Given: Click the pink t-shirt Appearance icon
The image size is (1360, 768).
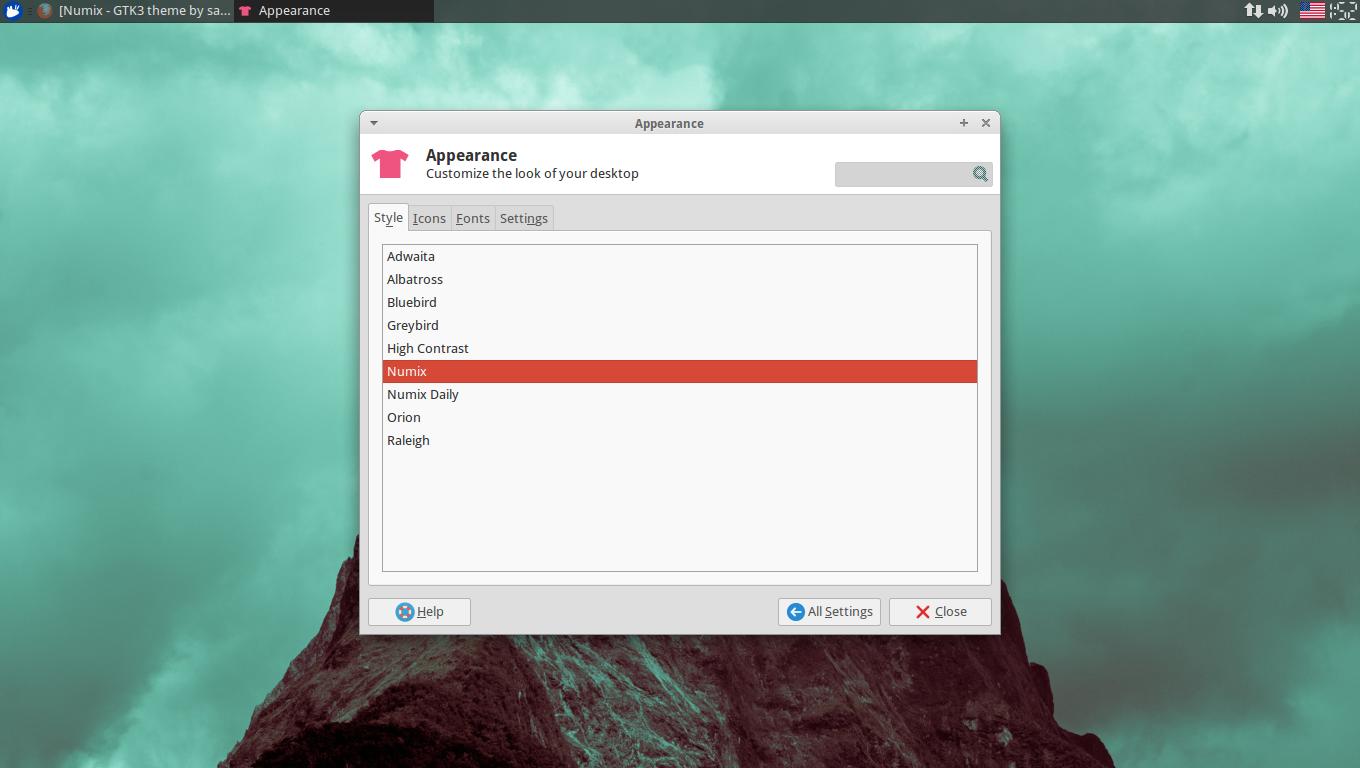Looking at the screenshot, I should (390, 164).
